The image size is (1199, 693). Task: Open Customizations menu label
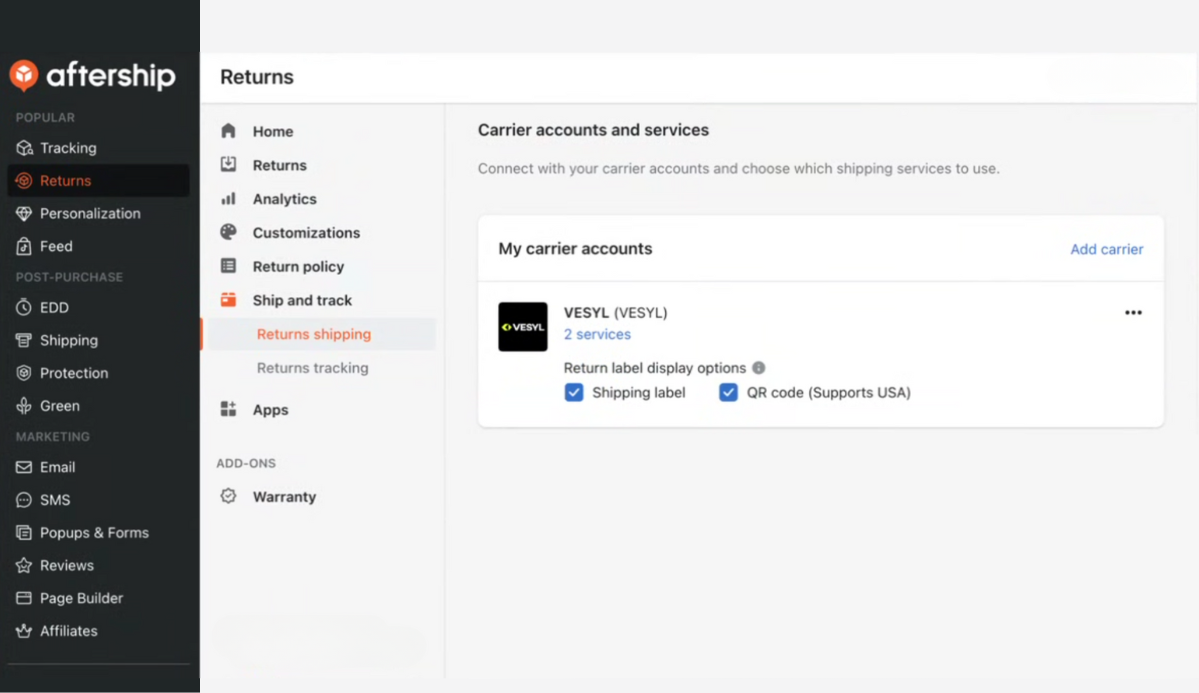pyautogui.click(x=307, y=233)
